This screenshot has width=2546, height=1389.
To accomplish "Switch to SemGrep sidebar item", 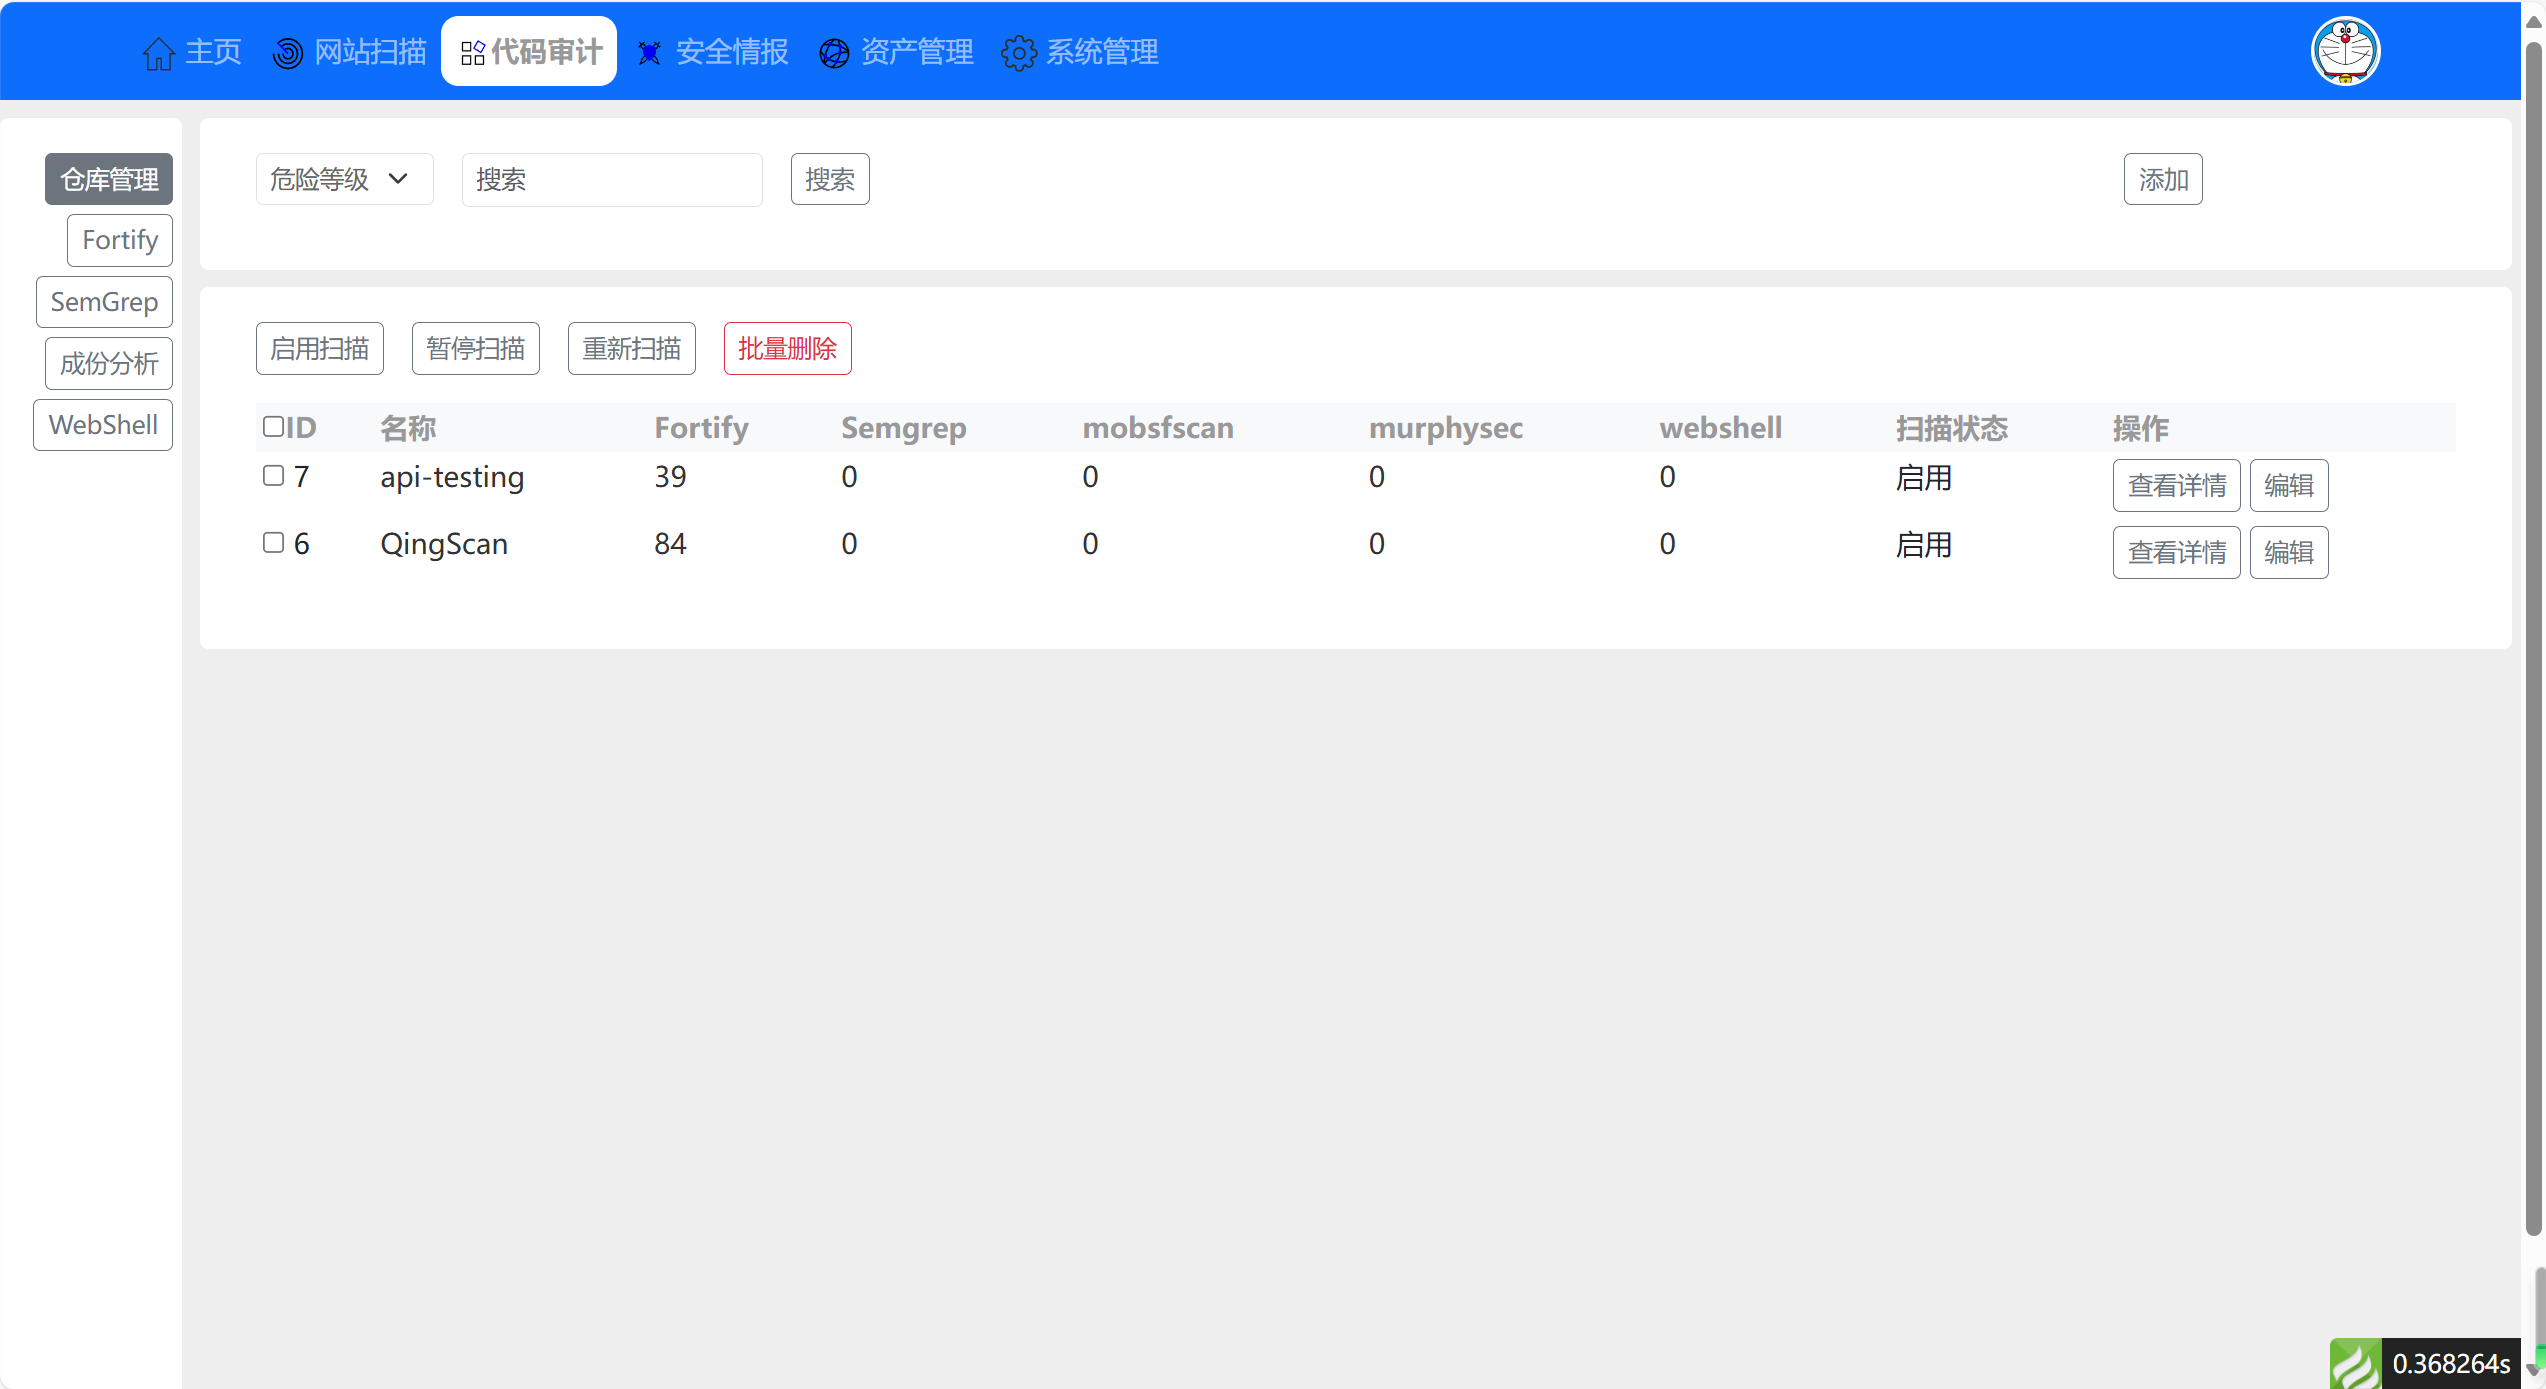I will [104, 302].
